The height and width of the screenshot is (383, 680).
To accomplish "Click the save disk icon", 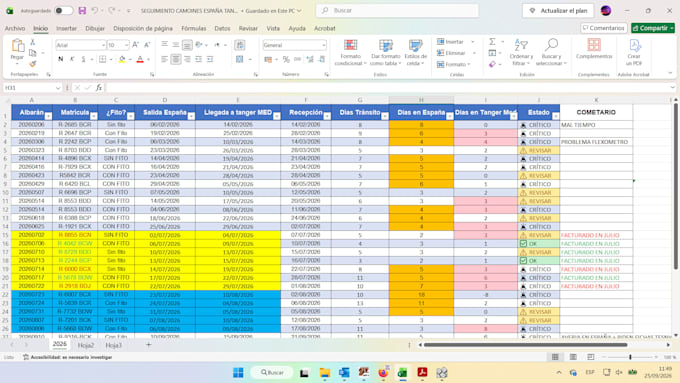I will [82, 10].
